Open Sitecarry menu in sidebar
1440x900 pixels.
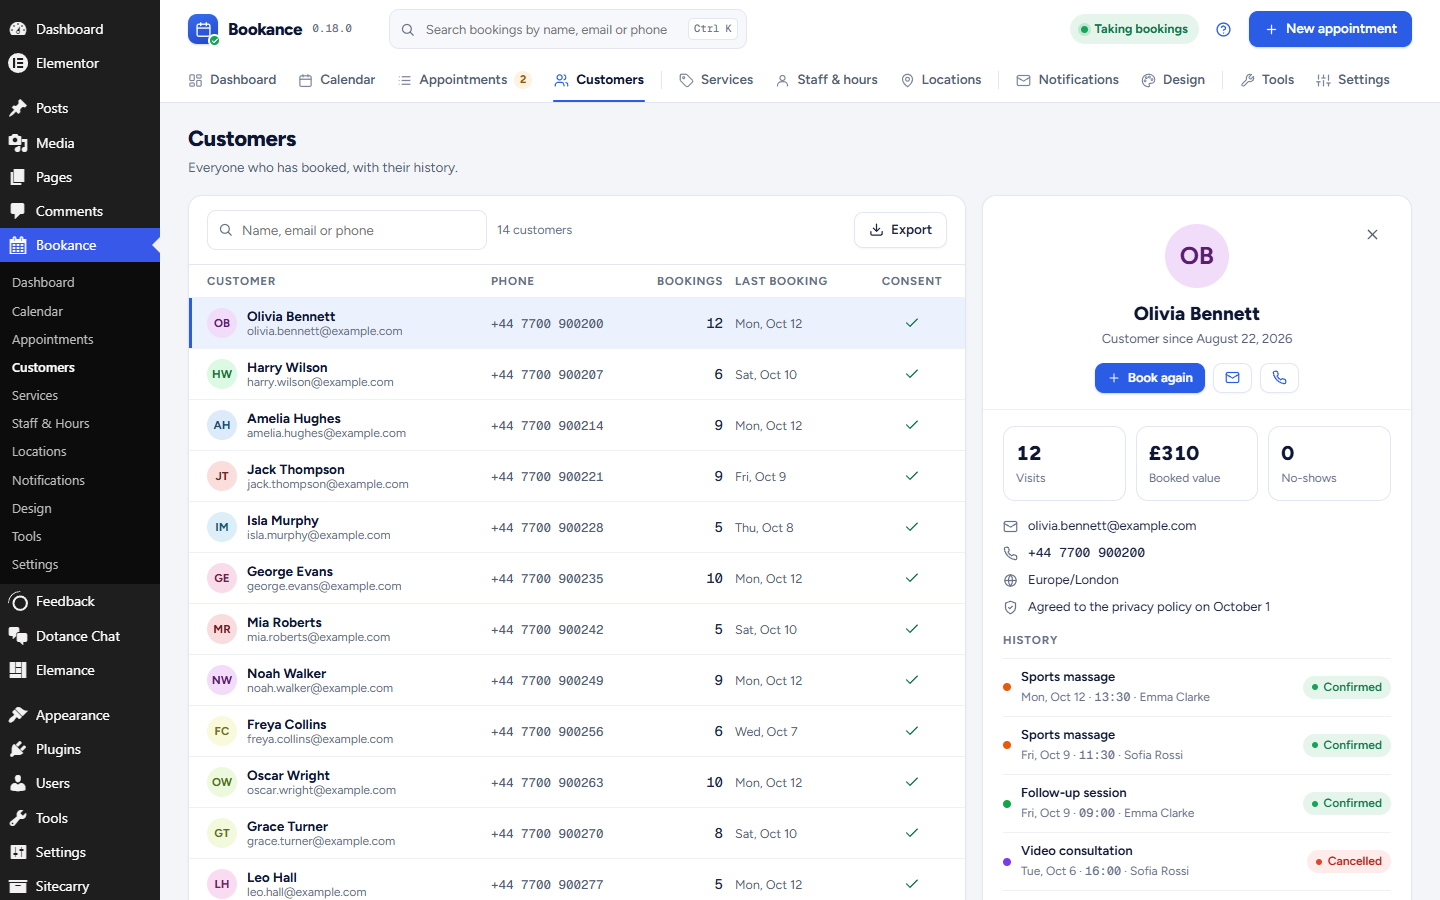pos(80,886)
